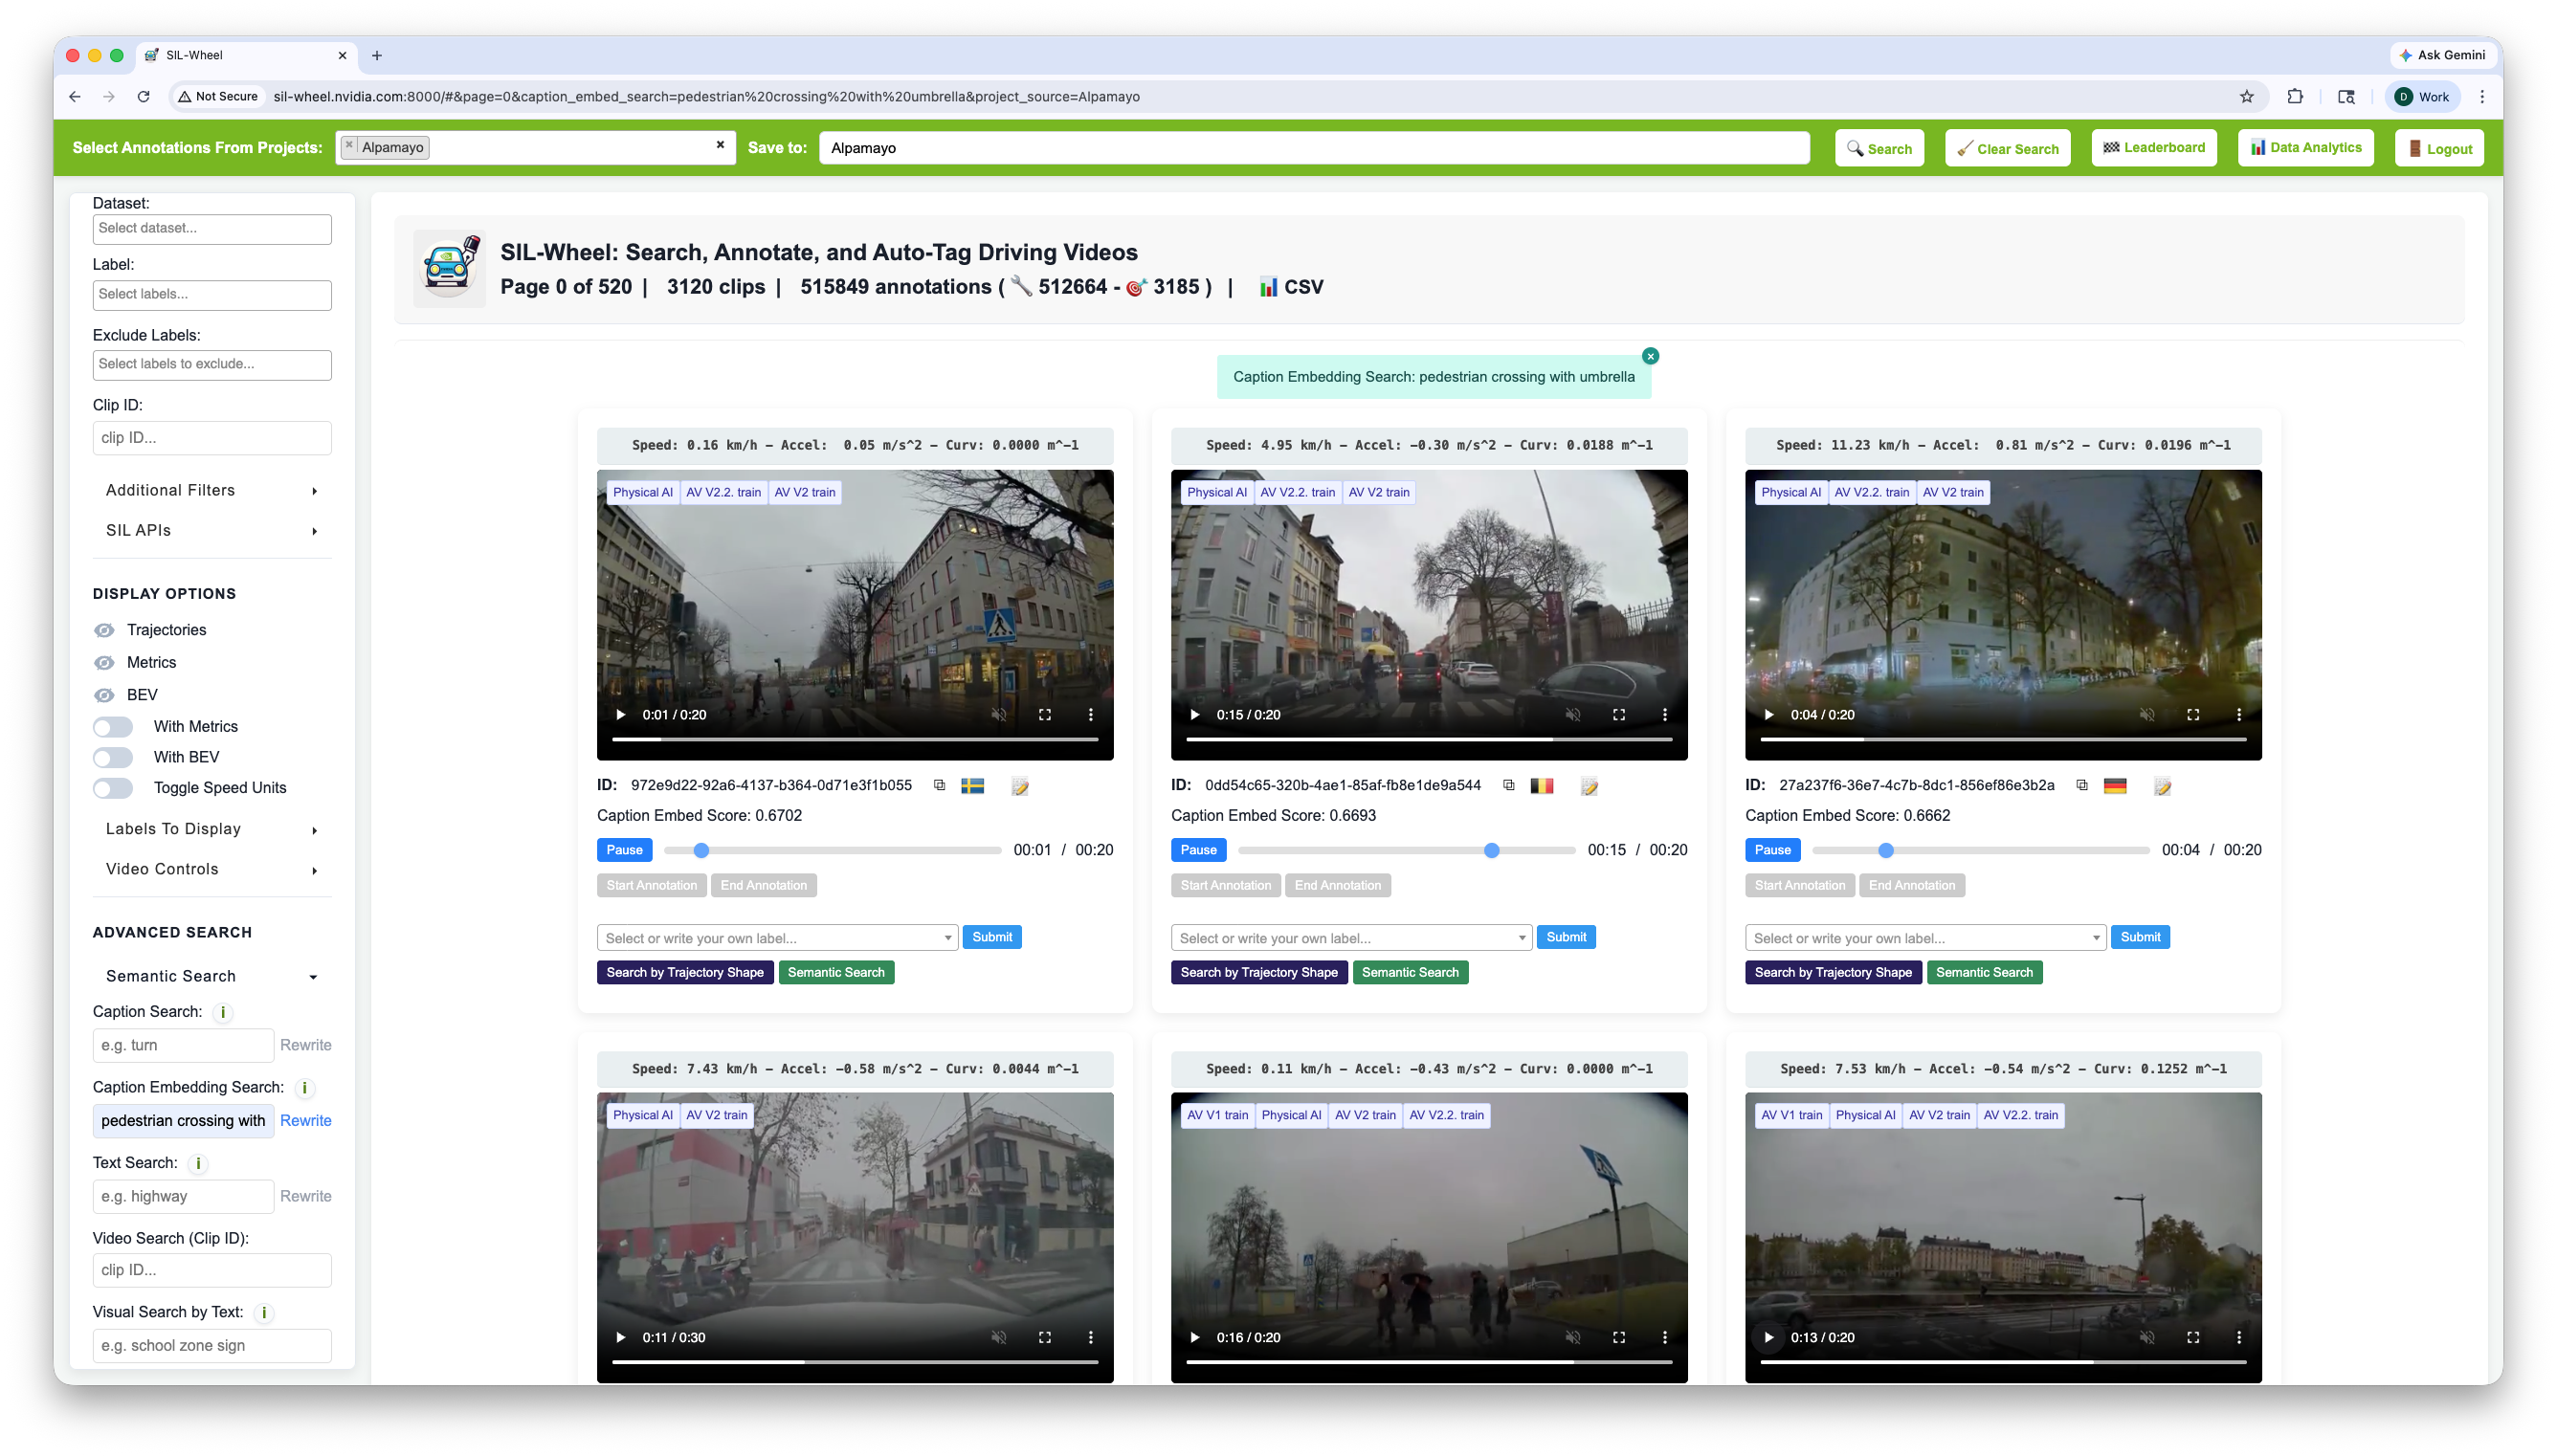This screenshot has height=1456, width=2557.
Task: Show Visual Search by Text info icon
Action: 264,1313
